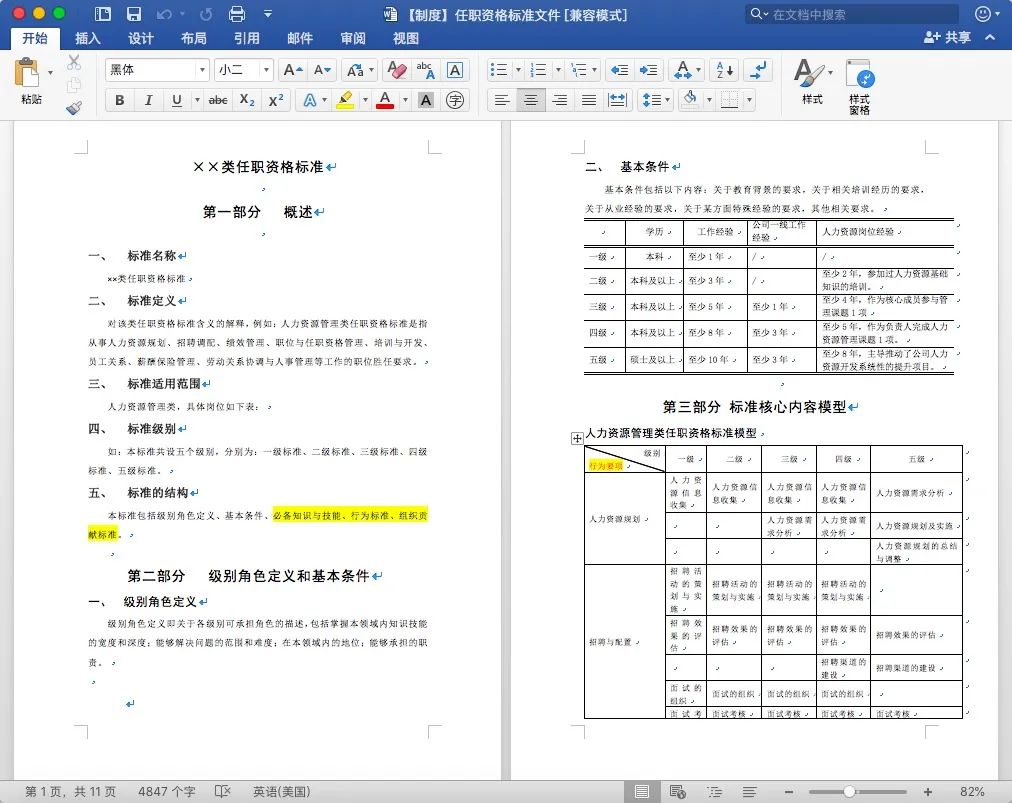Toggle underline formatting
The image size is (1012, 803).
[x=177, y=100]
